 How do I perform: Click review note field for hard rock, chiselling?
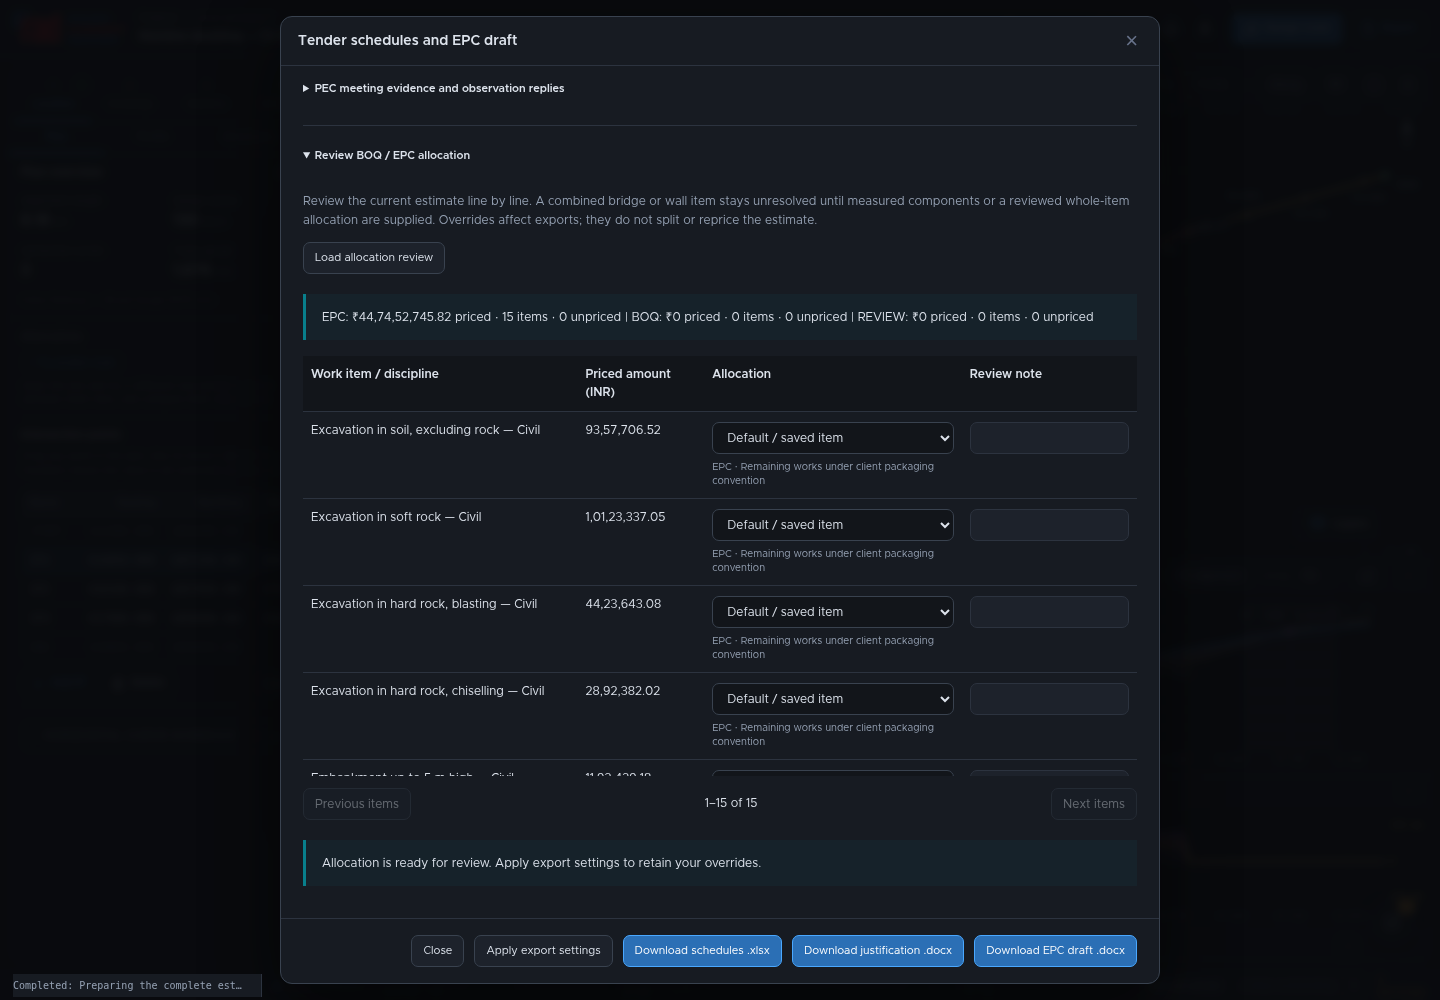pos(1049,699)
